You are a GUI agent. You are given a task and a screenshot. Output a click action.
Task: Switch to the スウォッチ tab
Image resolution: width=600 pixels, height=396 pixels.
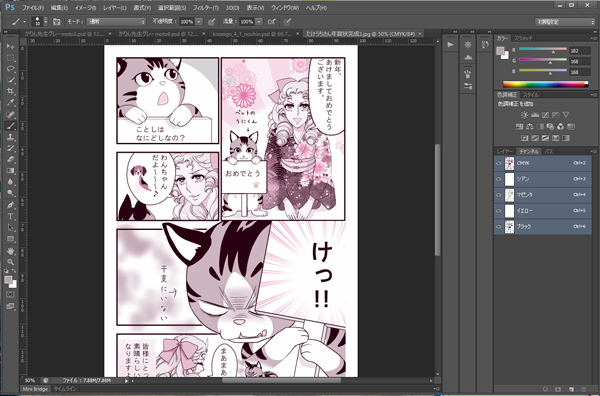tap(523, 38)
